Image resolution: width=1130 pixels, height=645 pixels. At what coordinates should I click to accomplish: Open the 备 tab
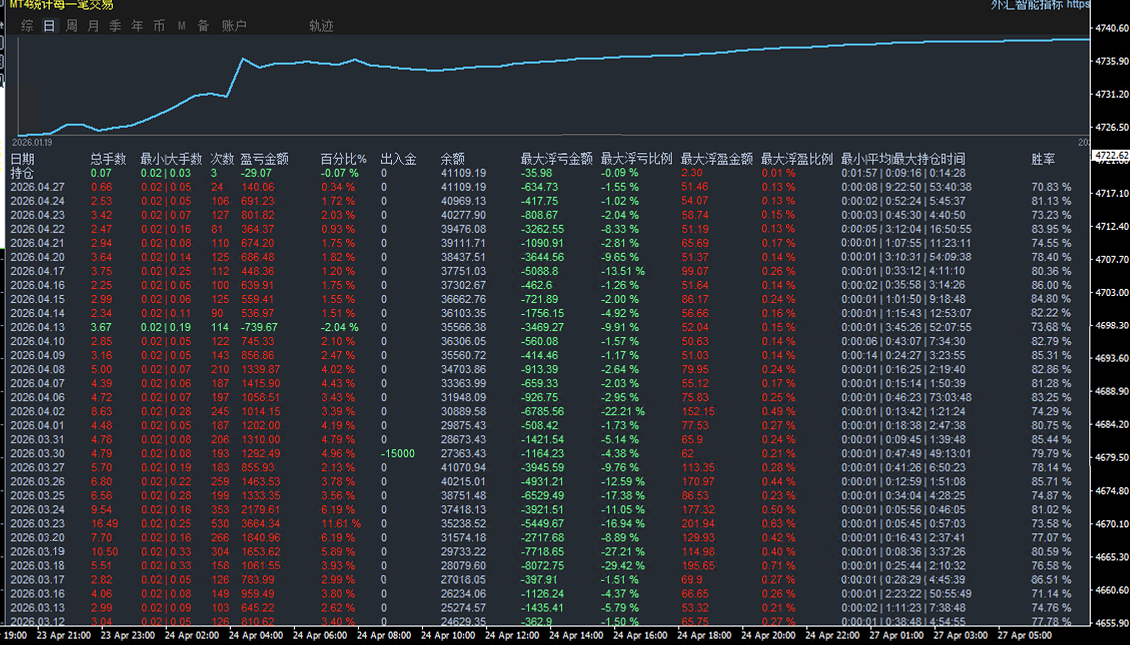(203, 26)
